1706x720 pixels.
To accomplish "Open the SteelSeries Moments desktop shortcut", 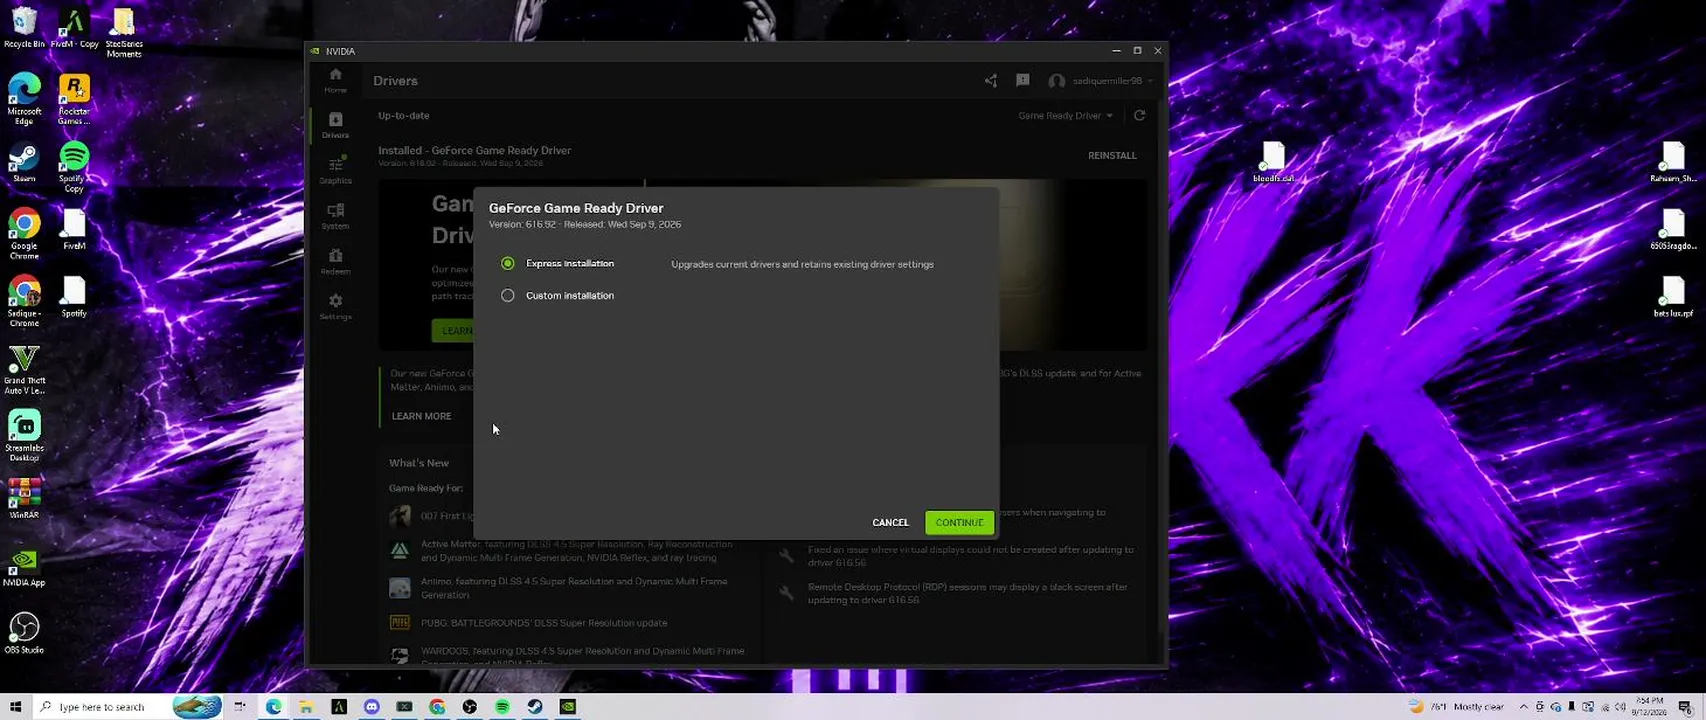I will (124, 32).
